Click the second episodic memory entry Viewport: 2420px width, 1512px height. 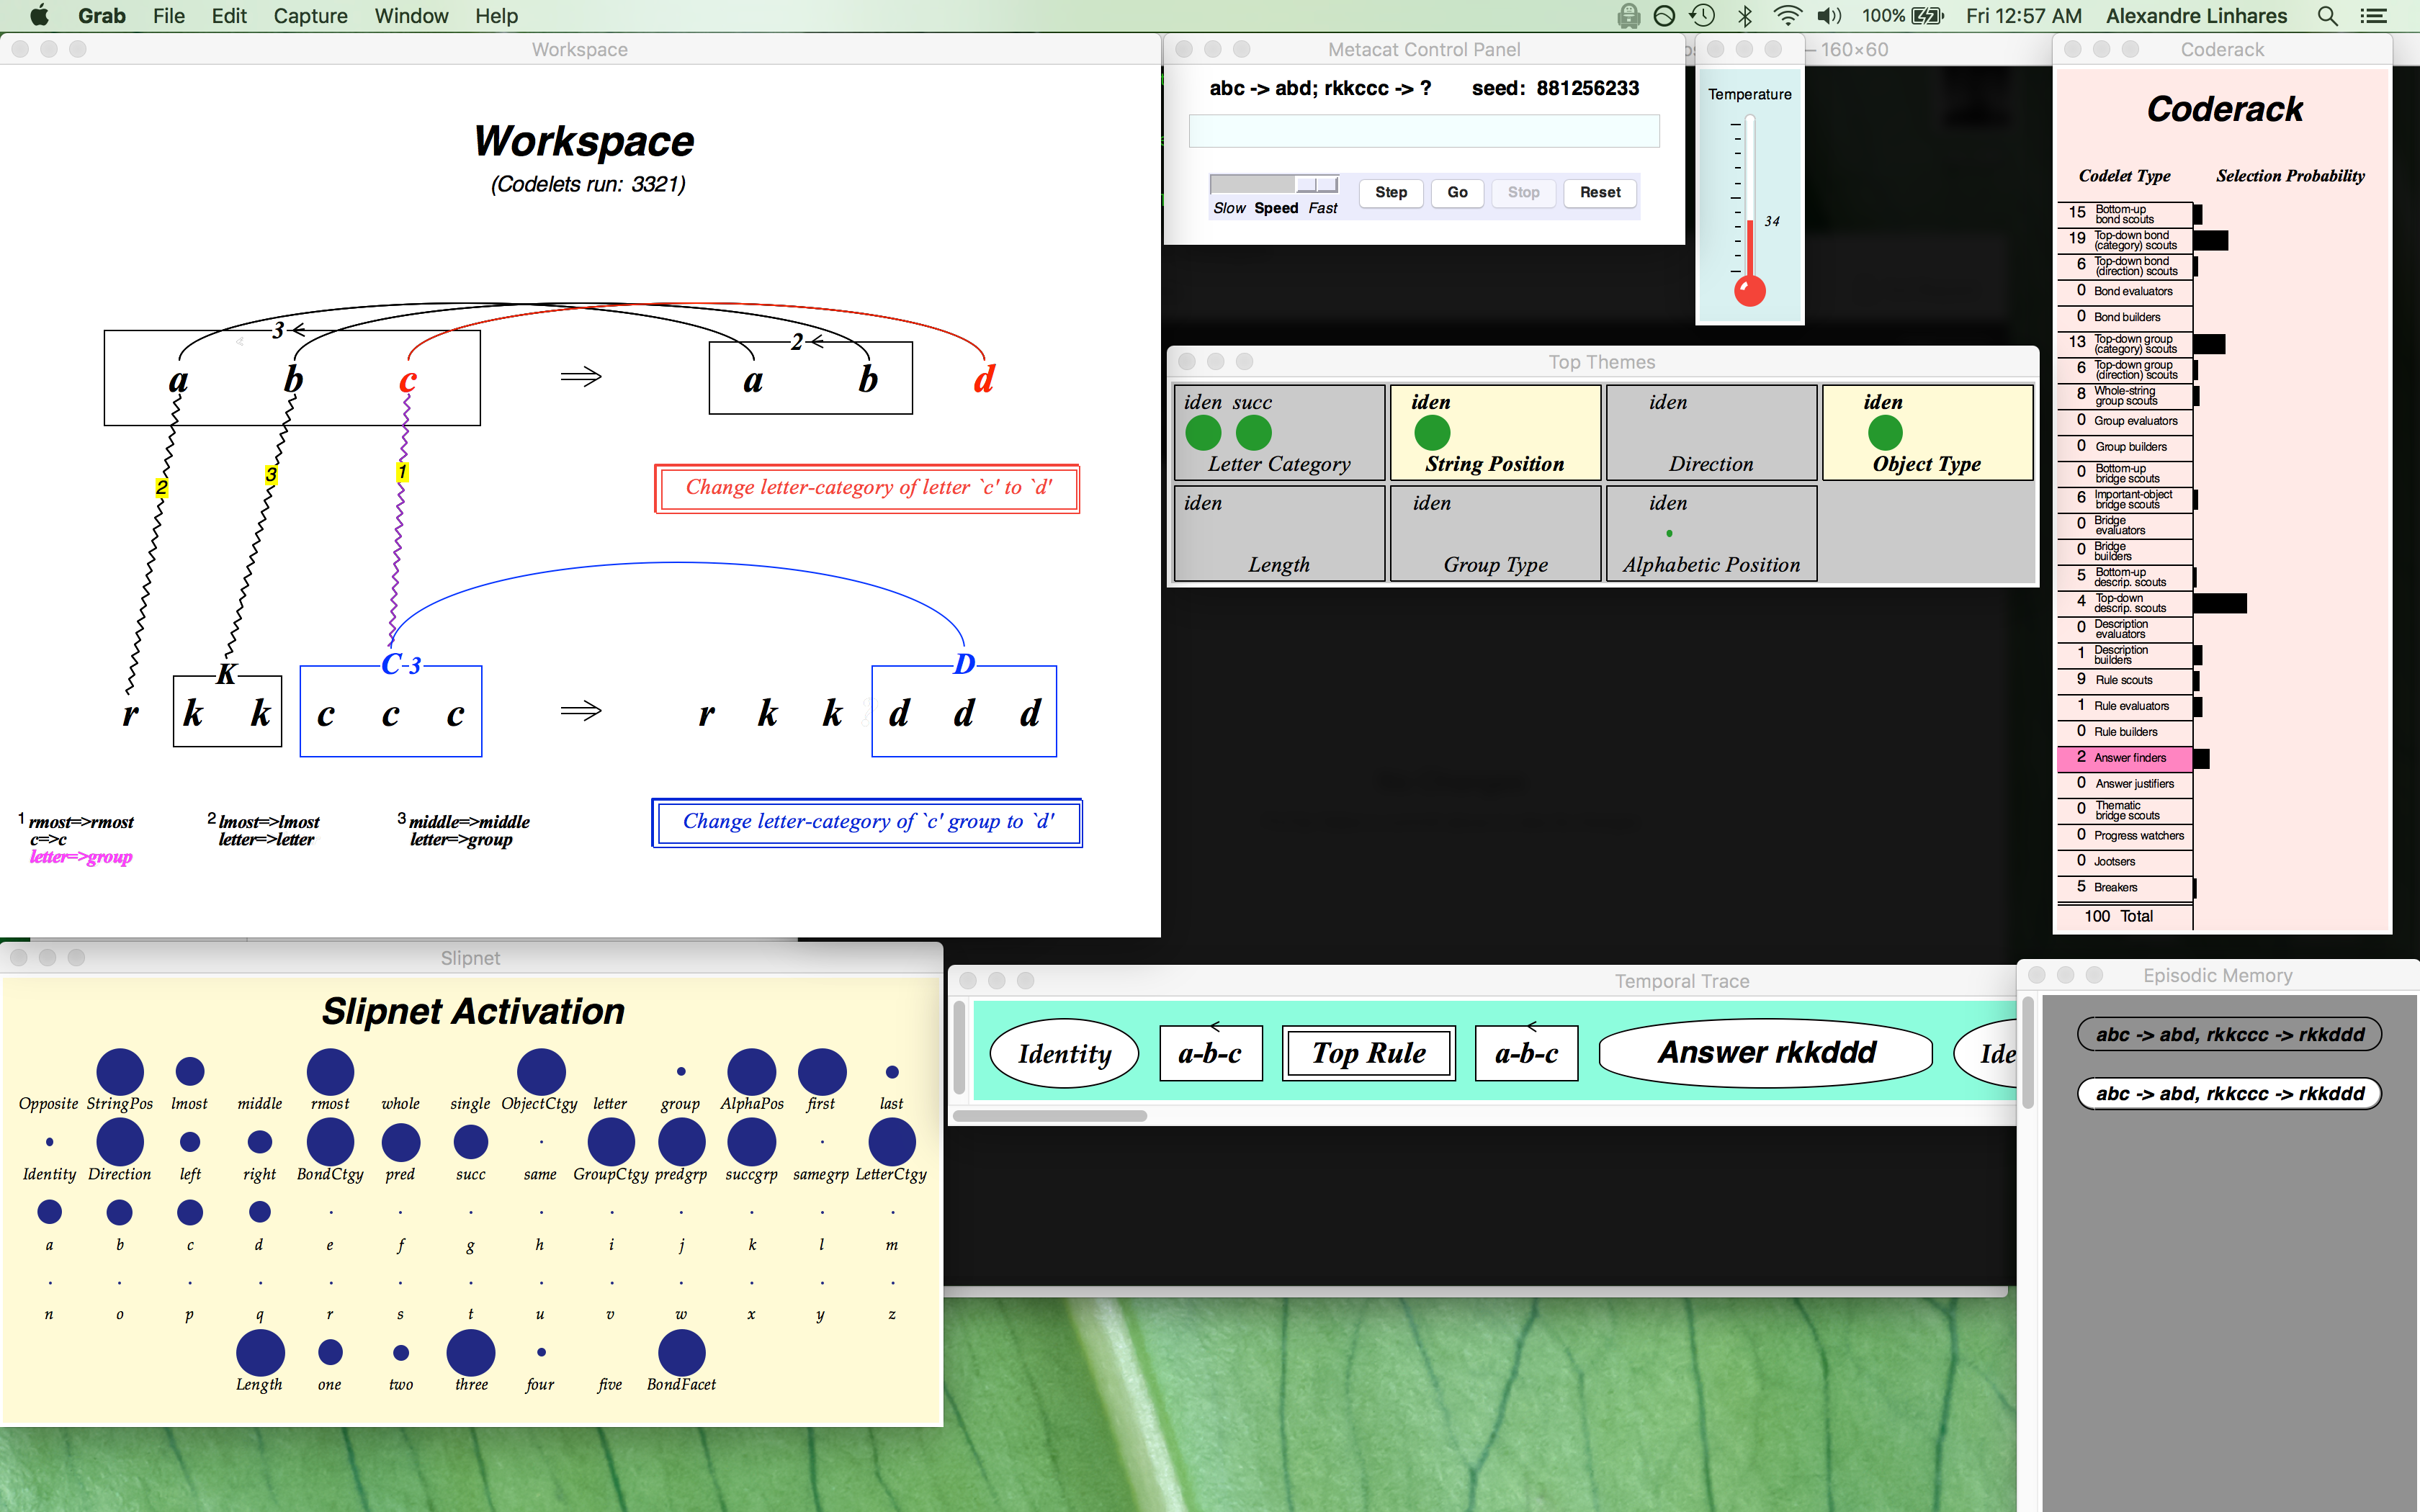[x=2229, y=1093]
